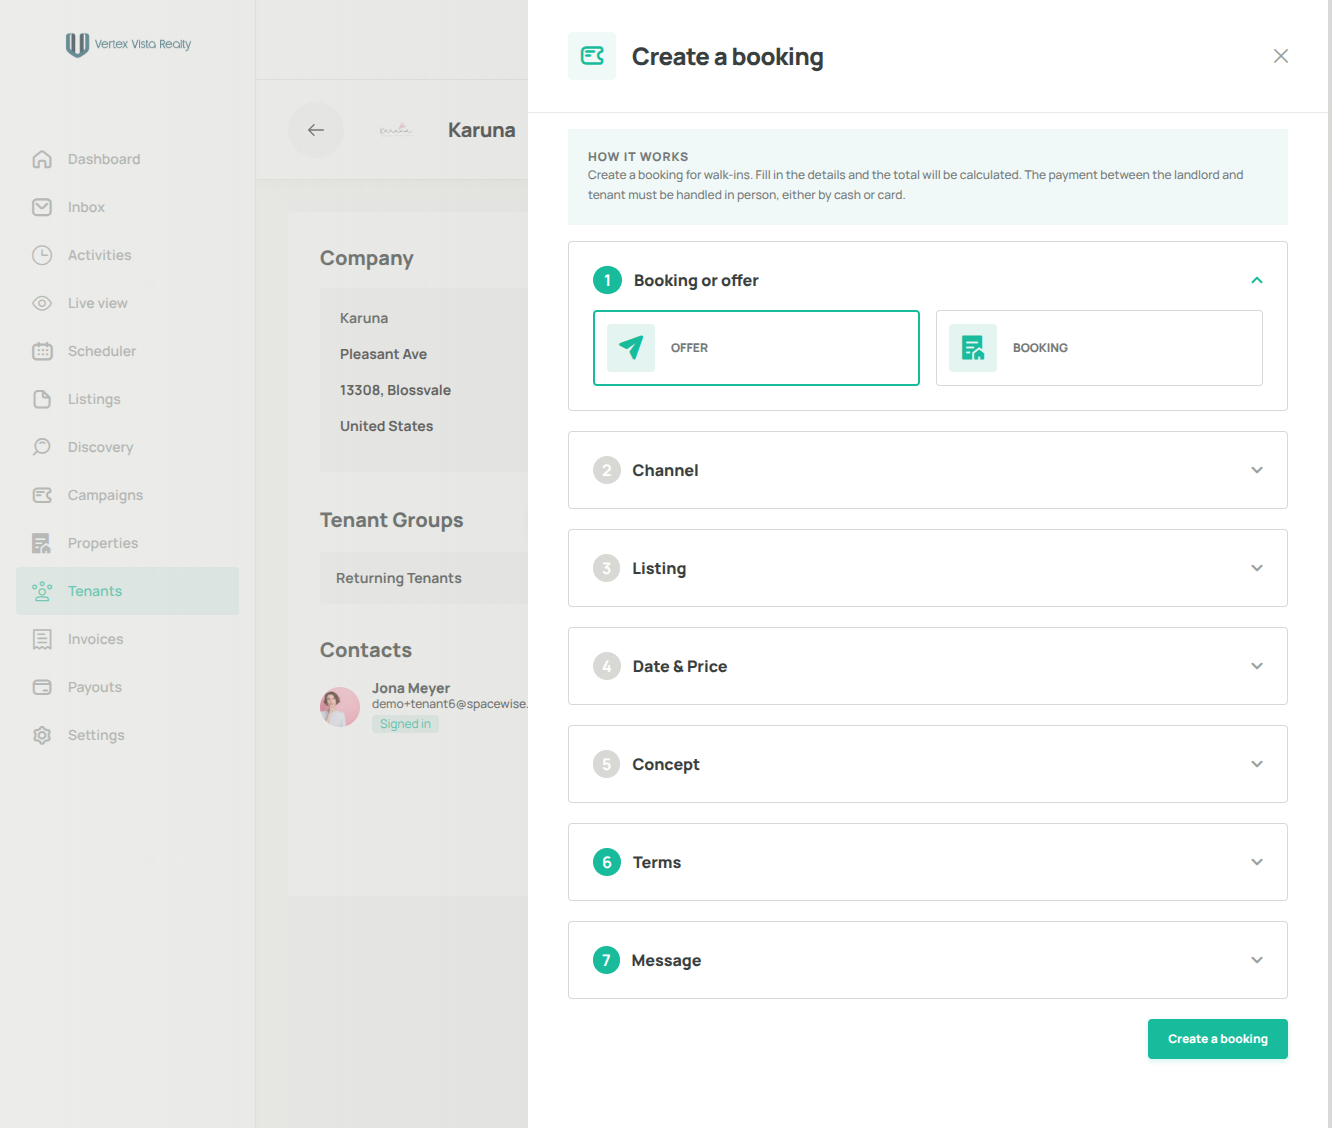Viewport: 1332px width, 1128px height.
Task: Click the Dashboard home icon in sidebar
Action: [x=42, y=159]
